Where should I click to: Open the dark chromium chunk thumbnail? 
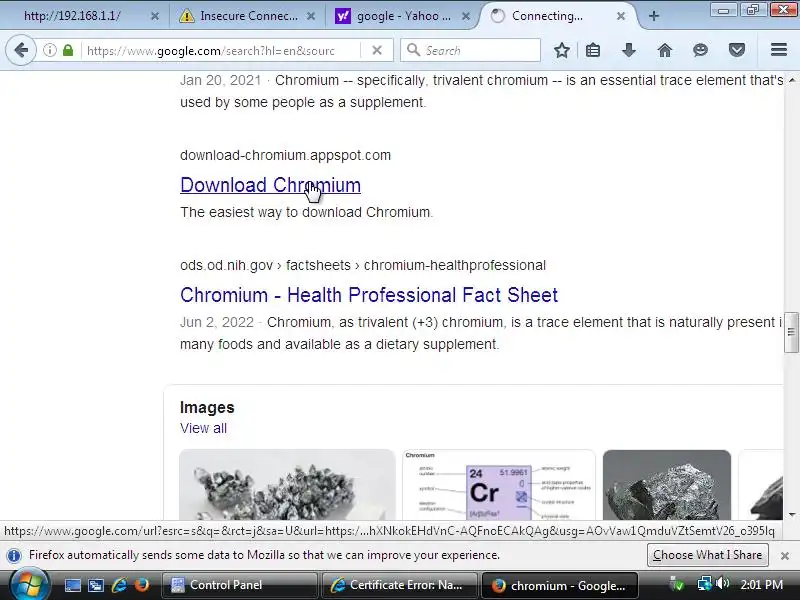tap(667, 485)
